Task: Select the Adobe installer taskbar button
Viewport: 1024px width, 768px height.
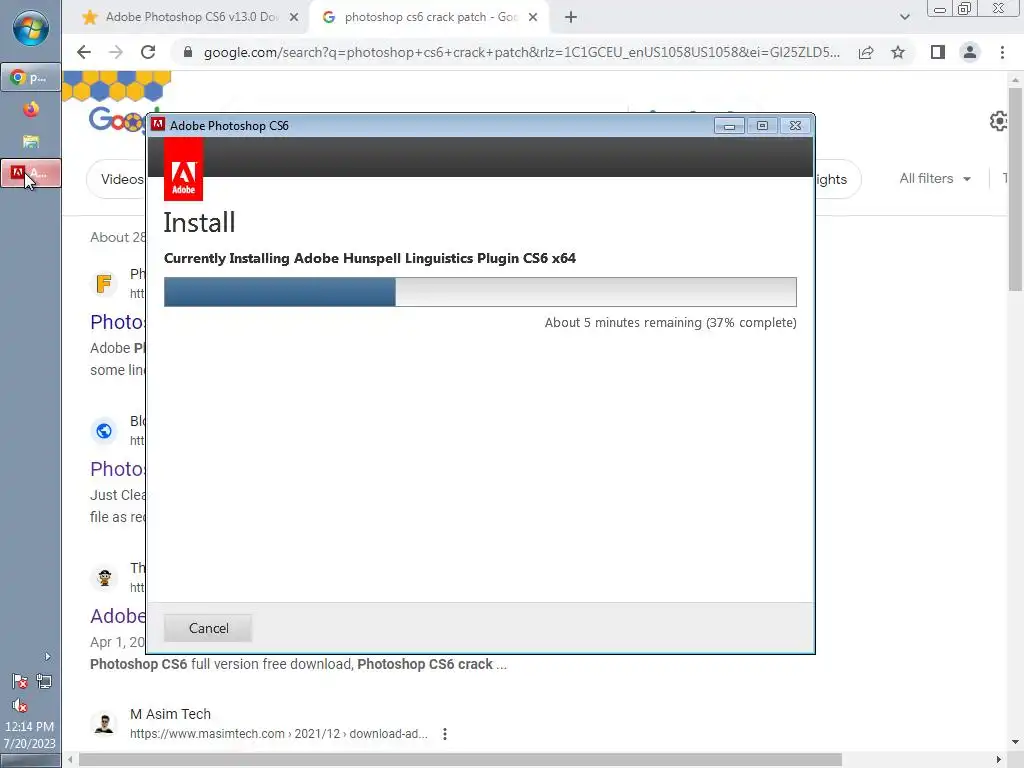Action: (31, 173)
